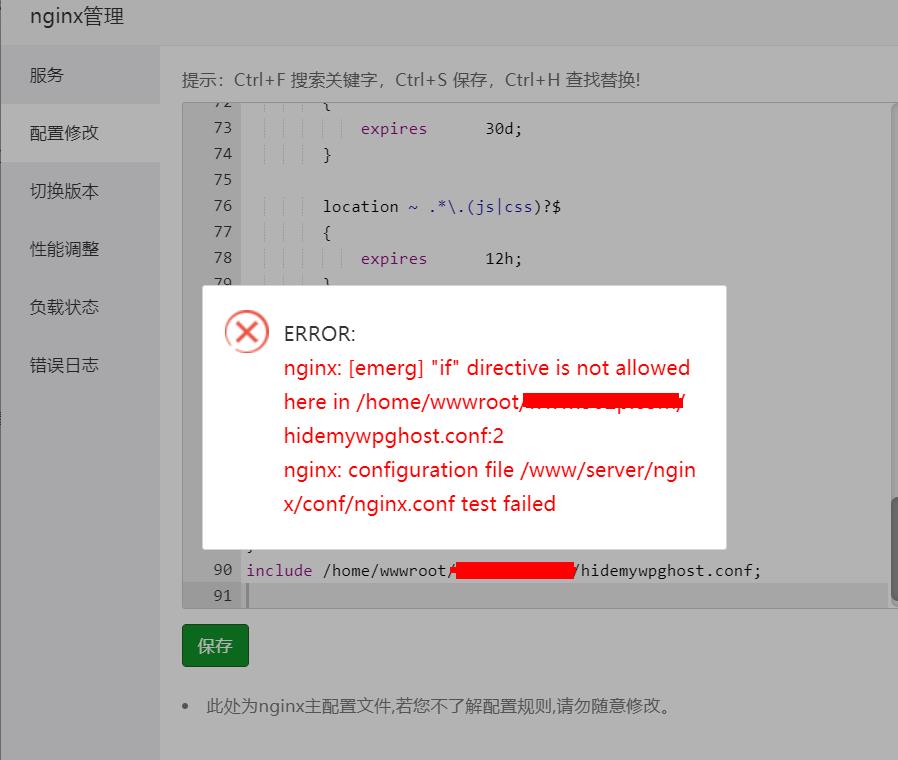Switch to 切换版本 tab

(80, 191)
